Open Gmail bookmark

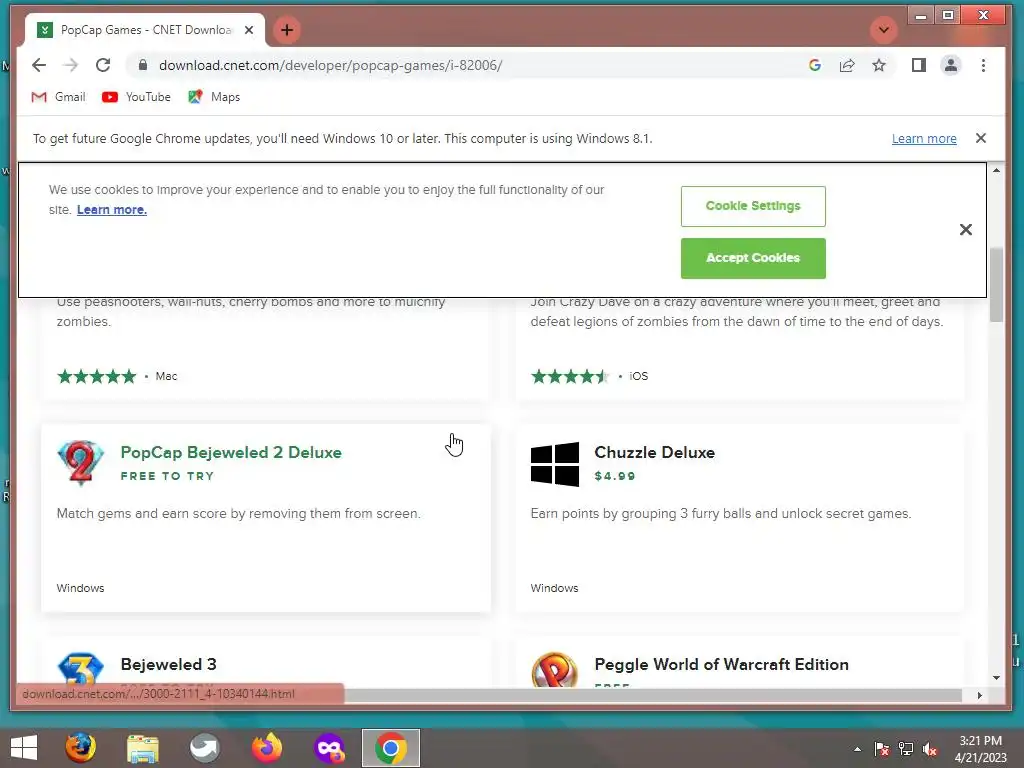(x=59, y=97)
